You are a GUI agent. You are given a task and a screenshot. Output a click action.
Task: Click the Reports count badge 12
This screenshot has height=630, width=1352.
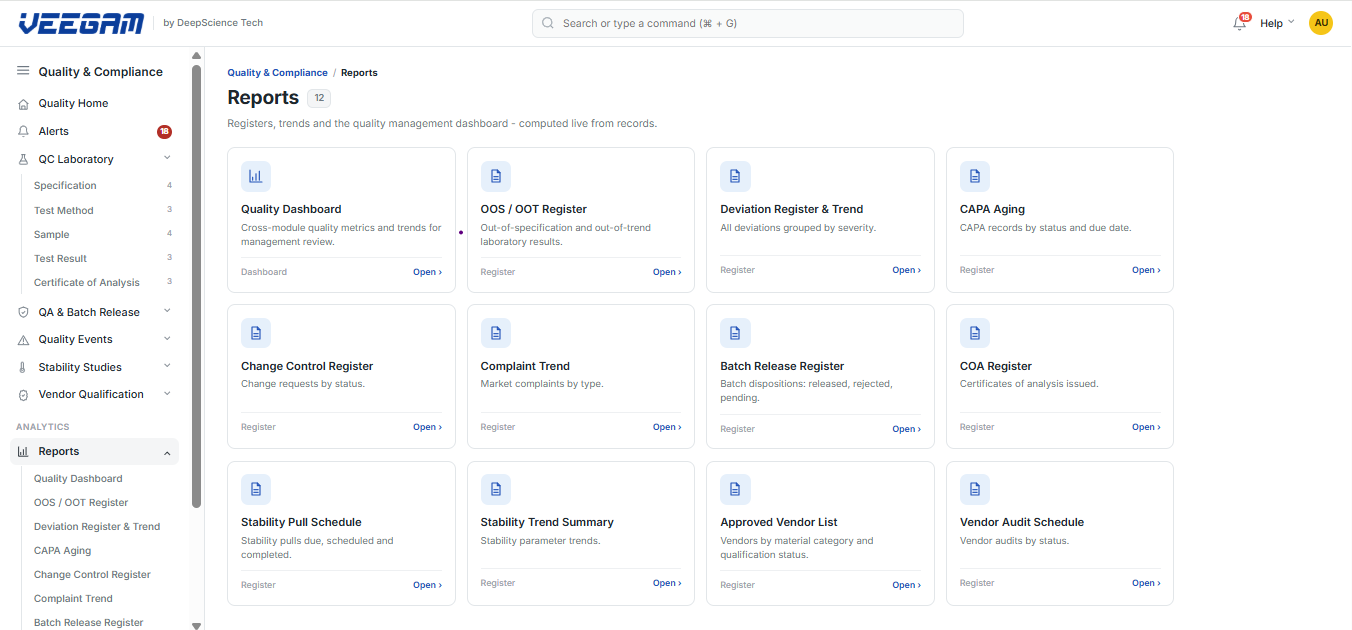319,98
